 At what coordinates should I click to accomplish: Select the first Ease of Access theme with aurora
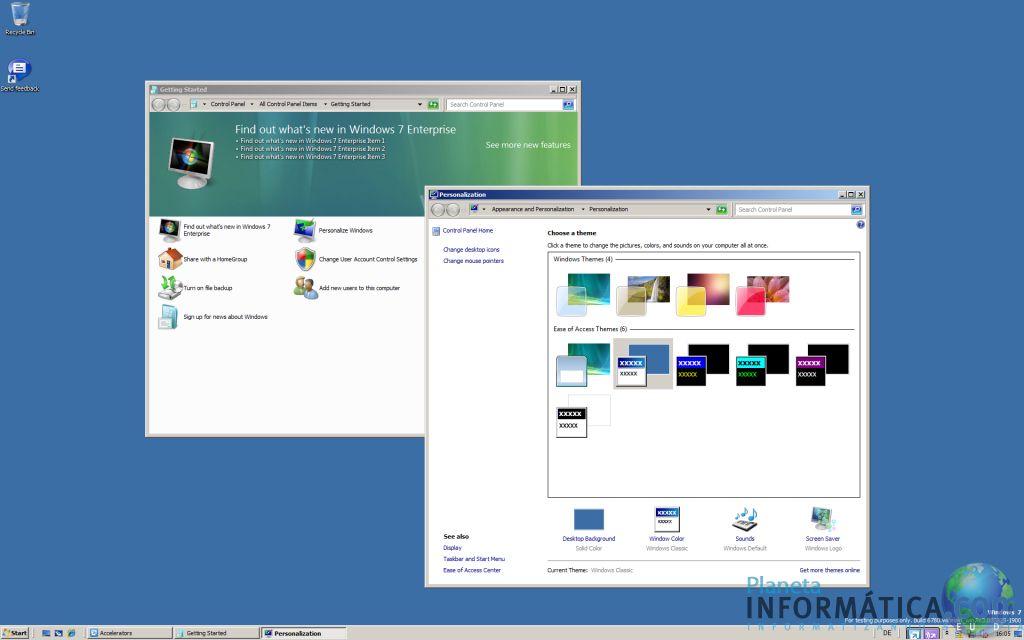[583, 365]
